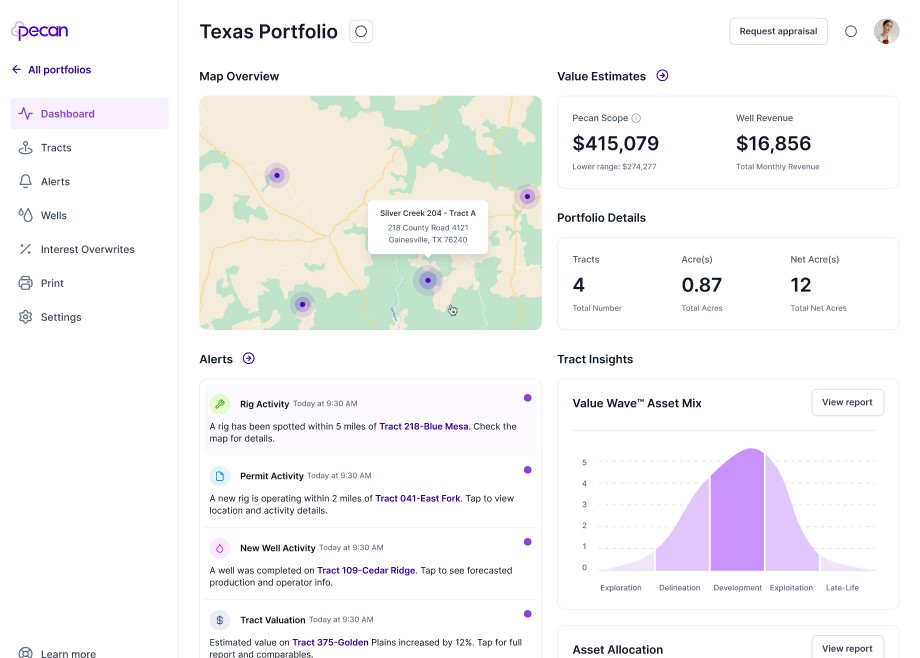
Task: Open Value Estimates arrow icon
Action: pyautogui.click(x=662, y=76)
